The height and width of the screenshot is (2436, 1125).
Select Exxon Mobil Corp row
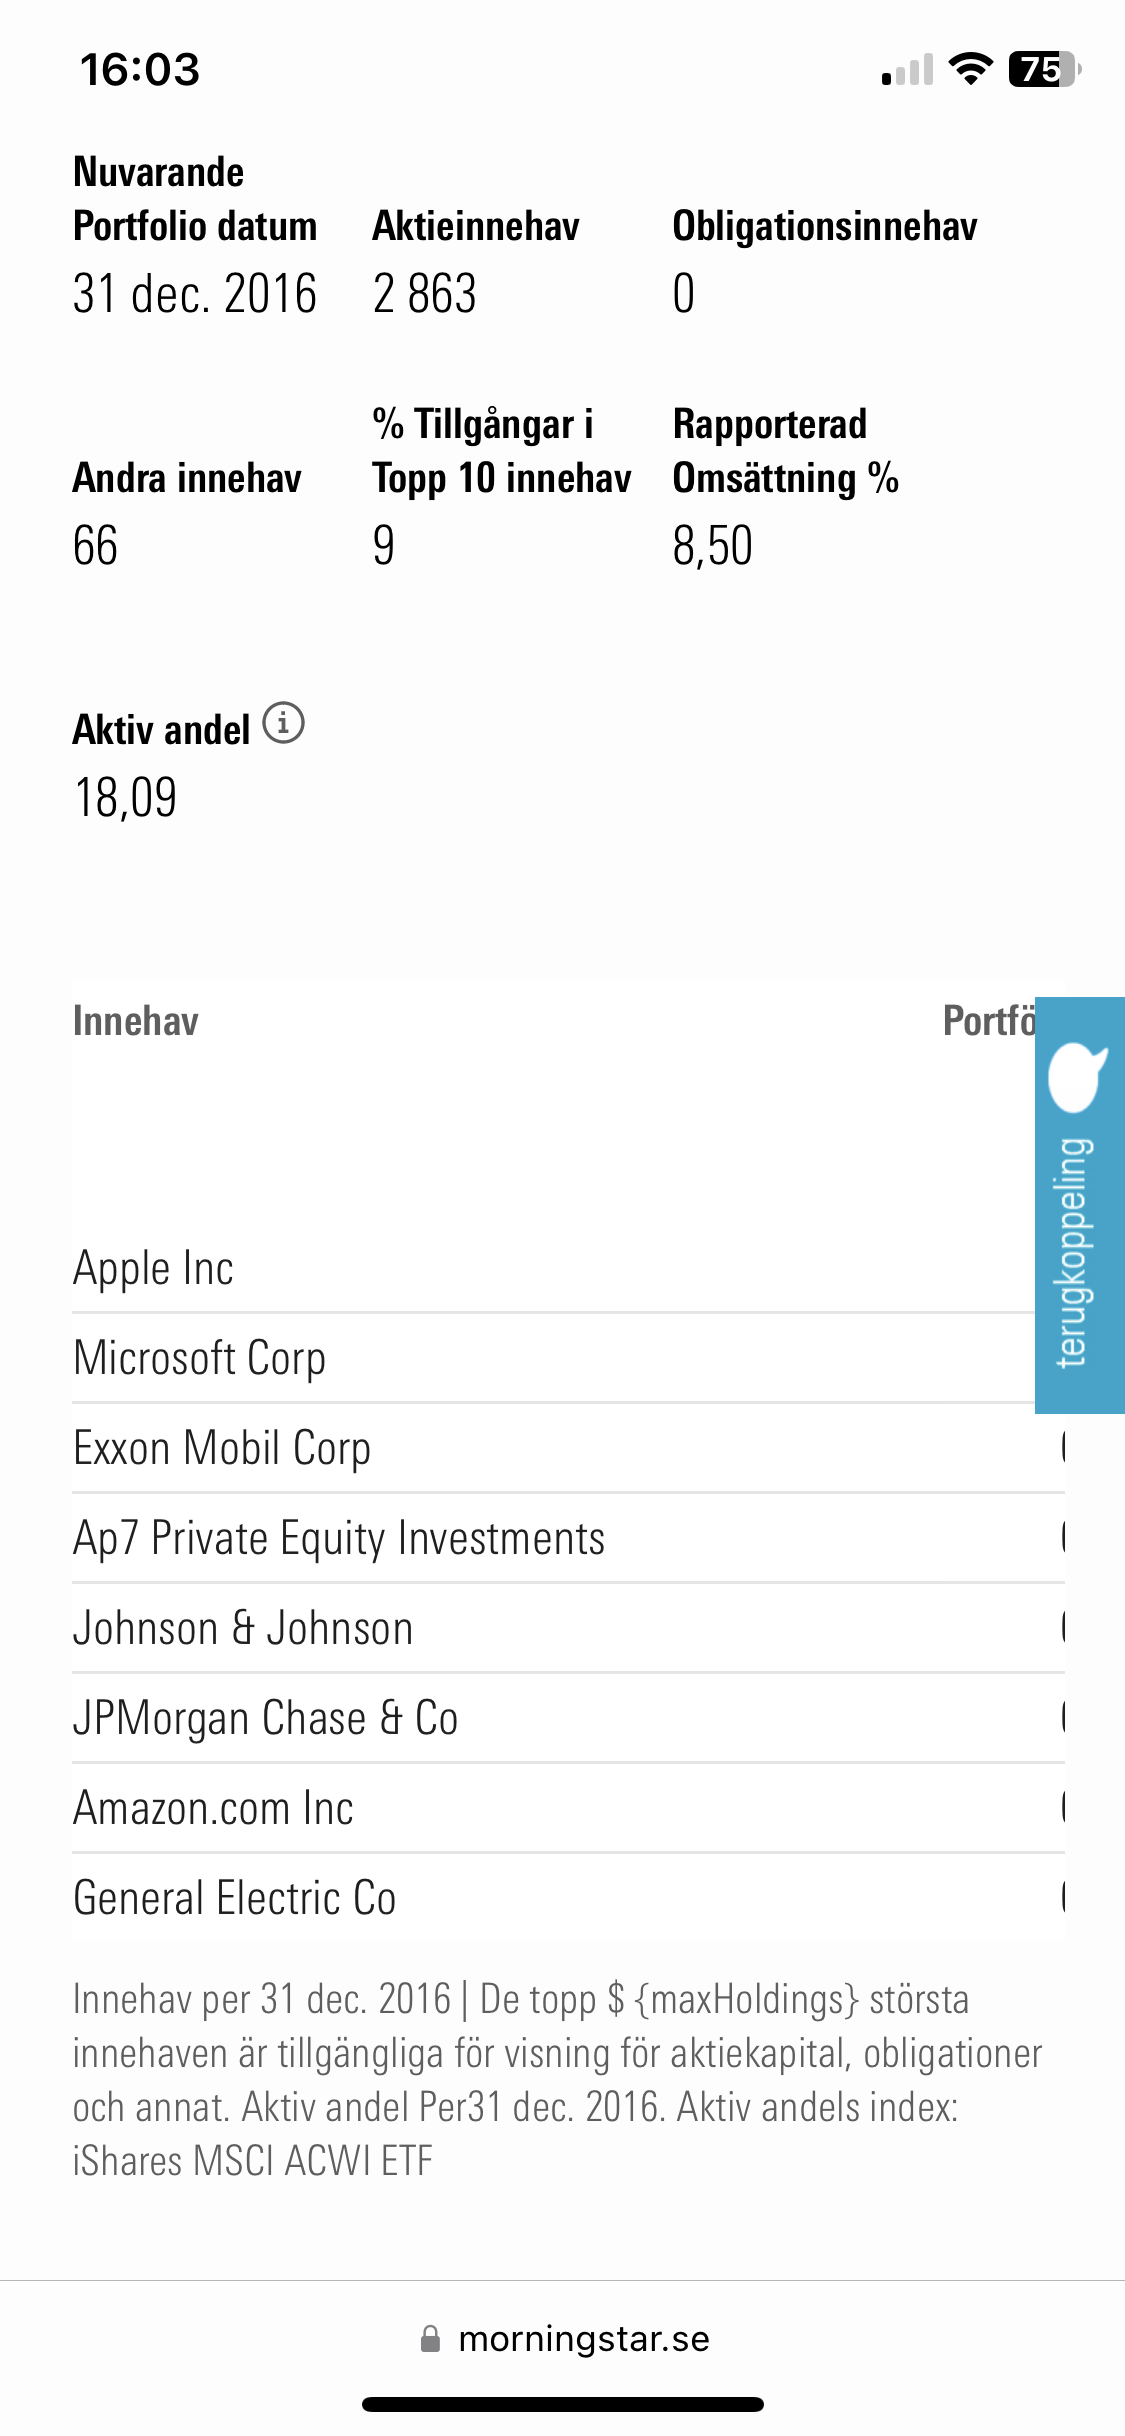coord(222,1448)
